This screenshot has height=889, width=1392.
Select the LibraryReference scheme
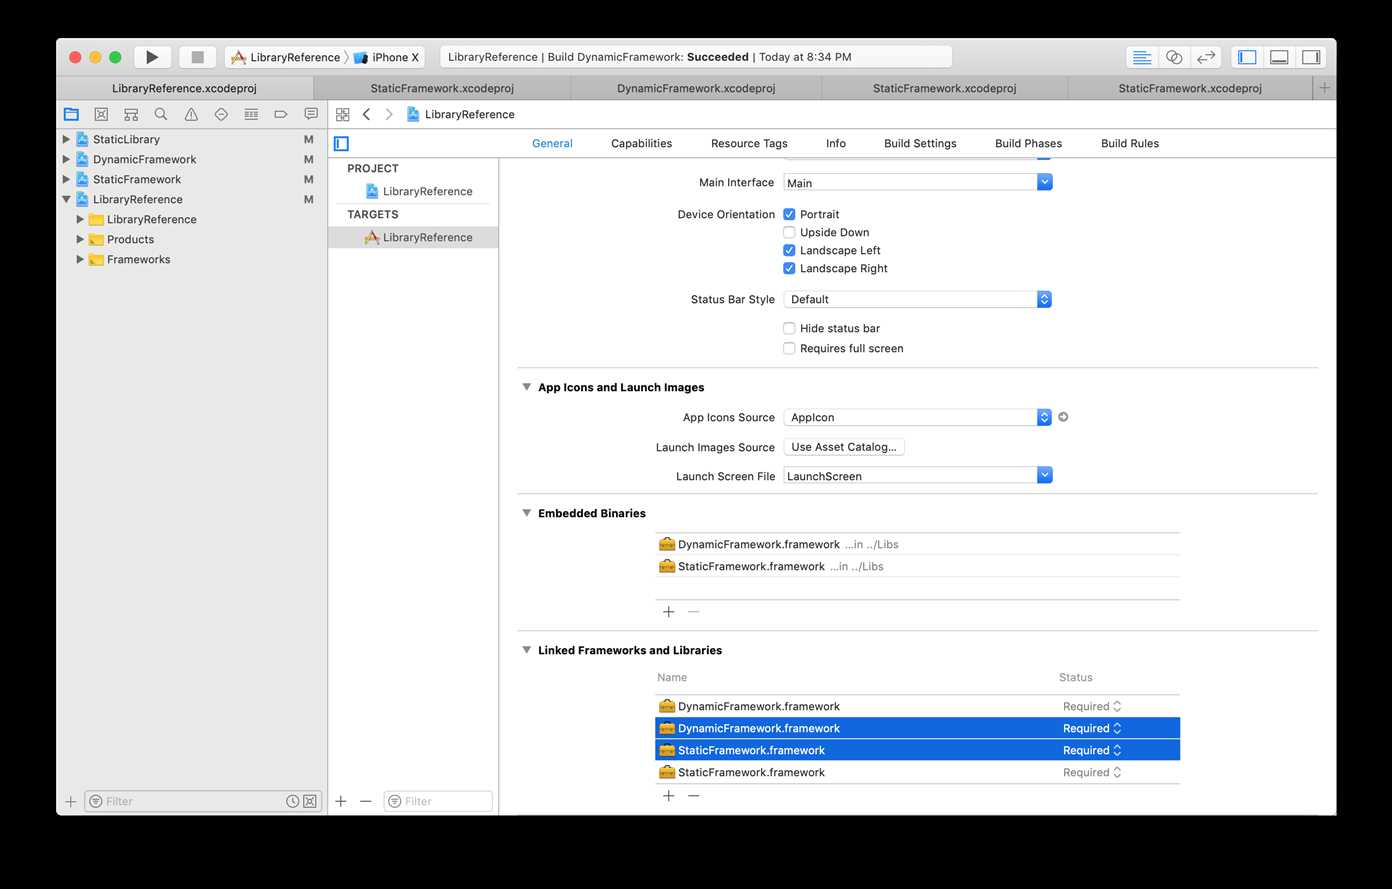(286, 57)
